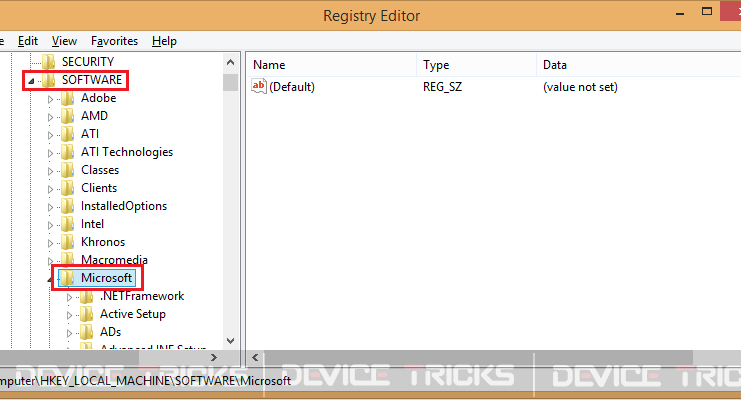Expand the AMD key
The image size is (741, 400).
tap(50, 117)
